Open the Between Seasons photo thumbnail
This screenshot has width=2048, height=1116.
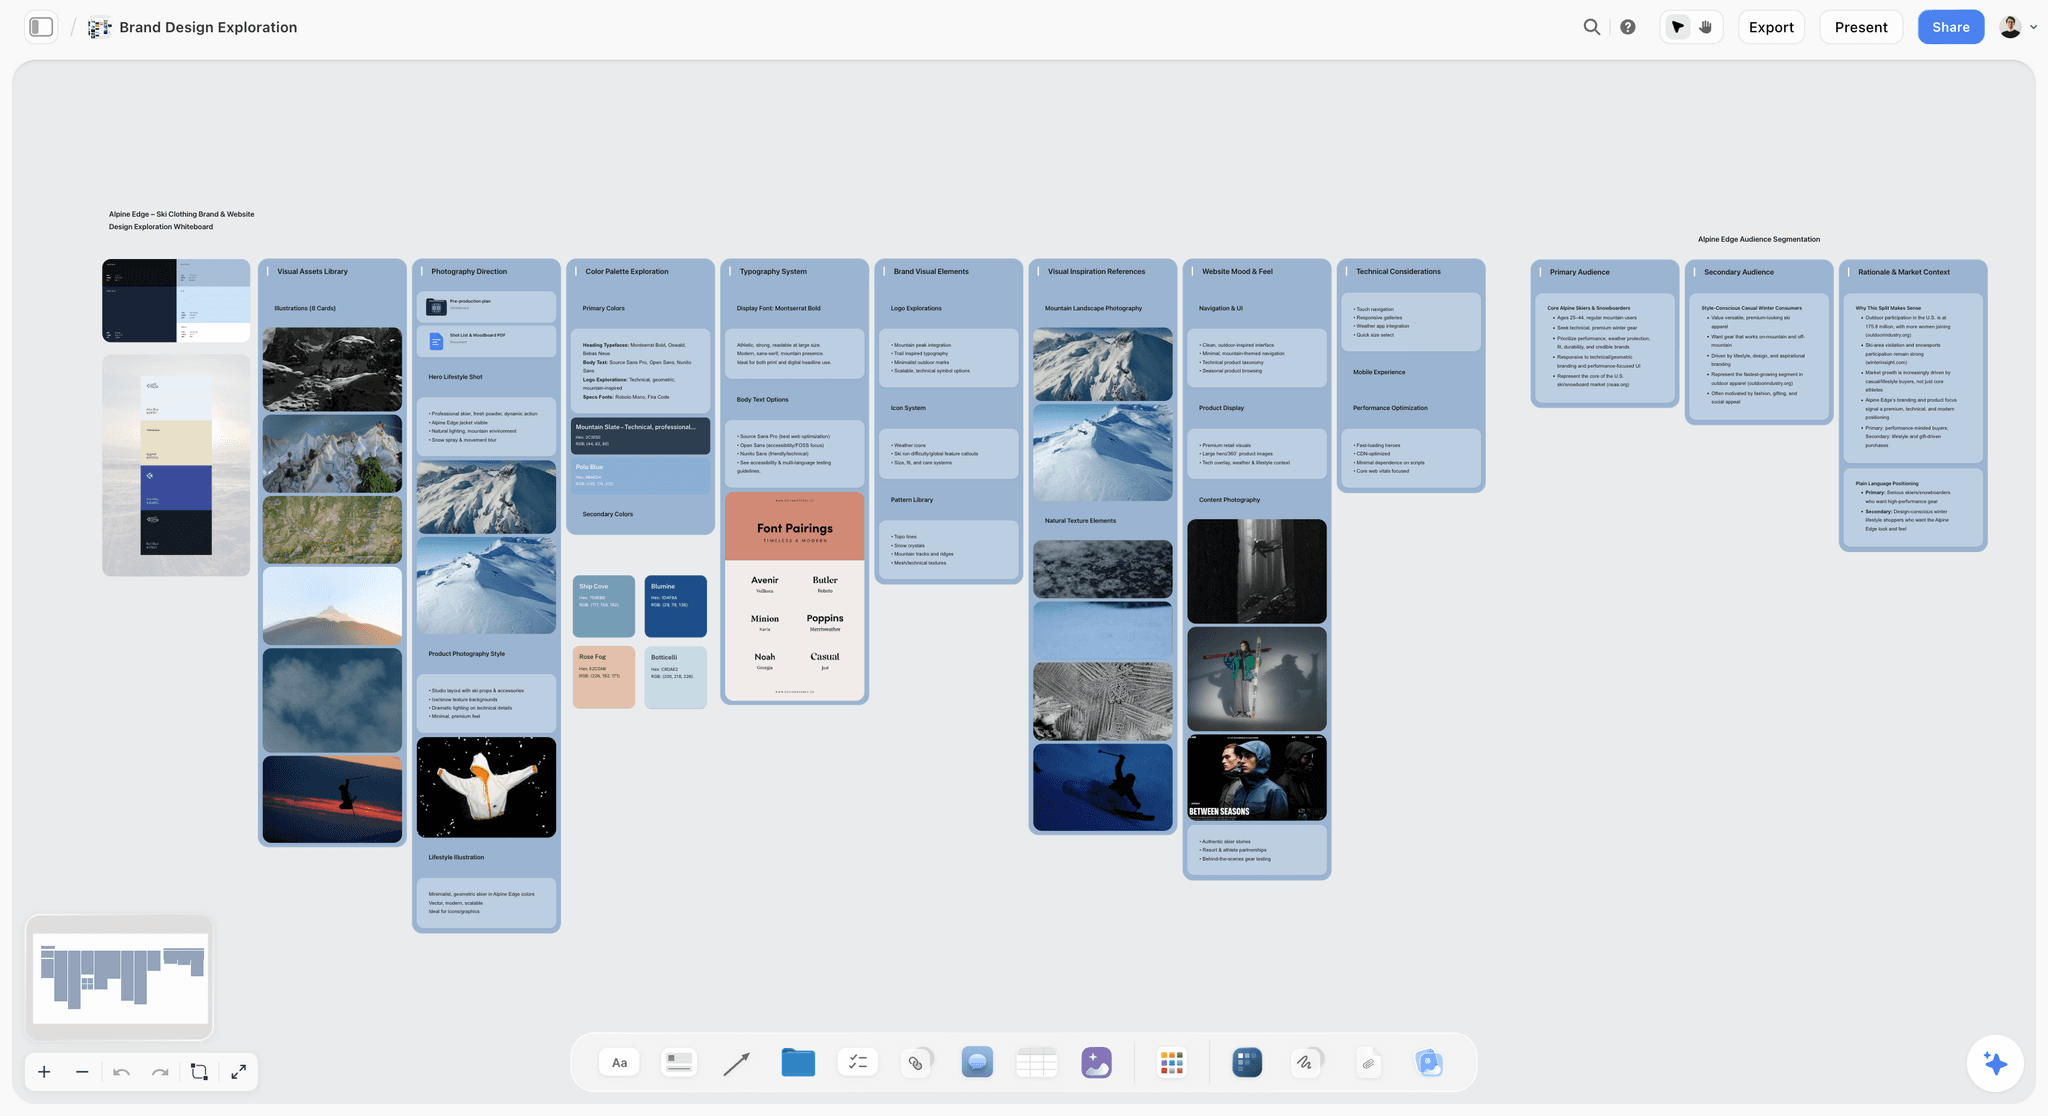pyautogui.click(x=1257, y=777)
